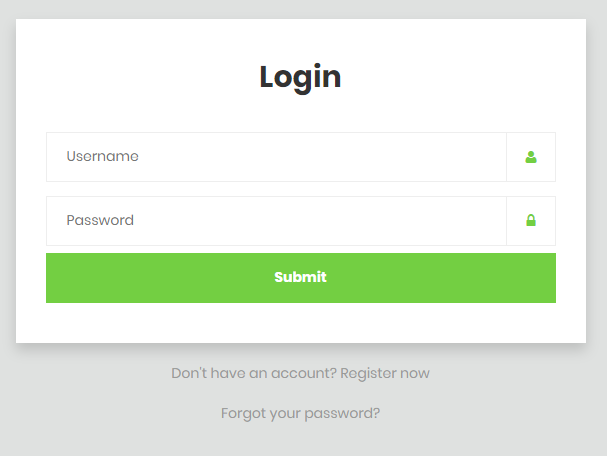Open the Forgot your password link
Image resolution: width=607 pixels, height=456 pixels.
300,413
